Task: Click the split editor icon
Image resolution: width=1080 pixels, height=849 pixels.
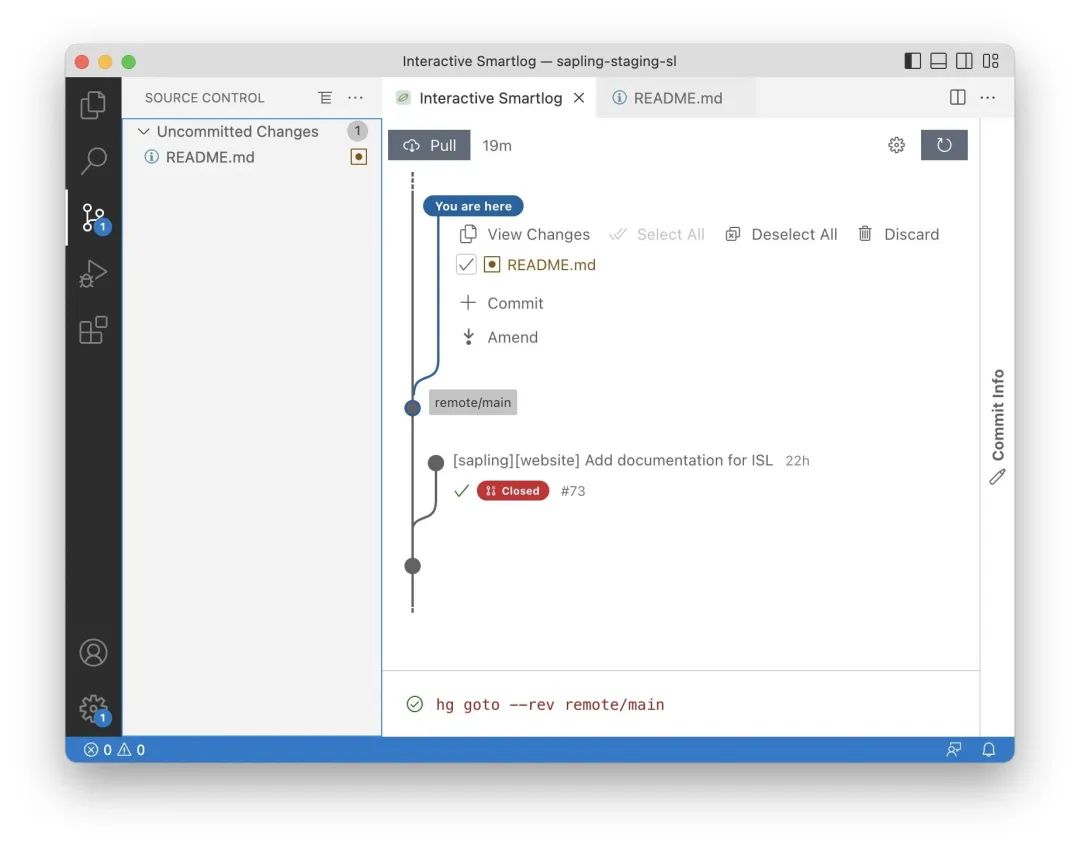Action: 957,97
